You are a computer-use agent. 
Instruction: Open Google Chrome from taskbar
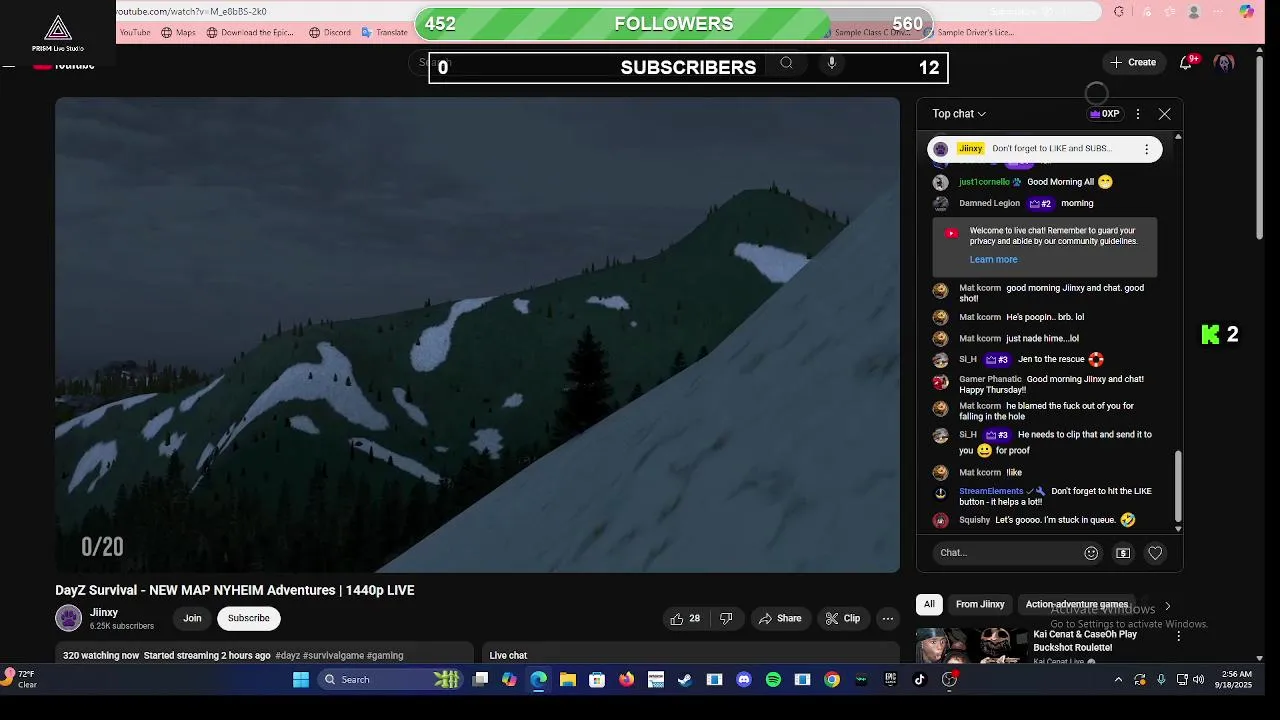coord(832,680)
